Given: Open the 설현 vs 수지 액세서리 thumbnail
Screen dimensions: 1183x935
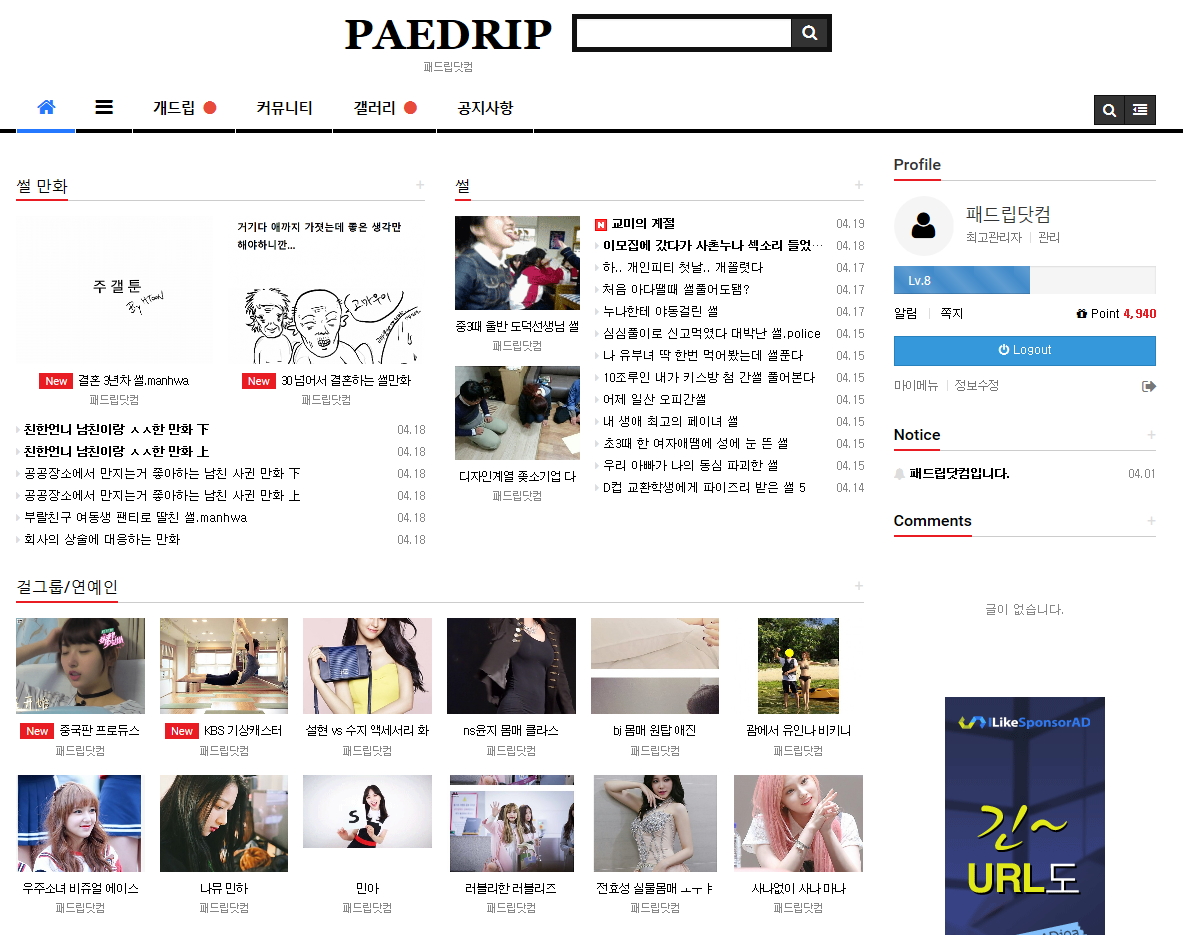Looking at the screenshot, I should [x=367, y=666].
